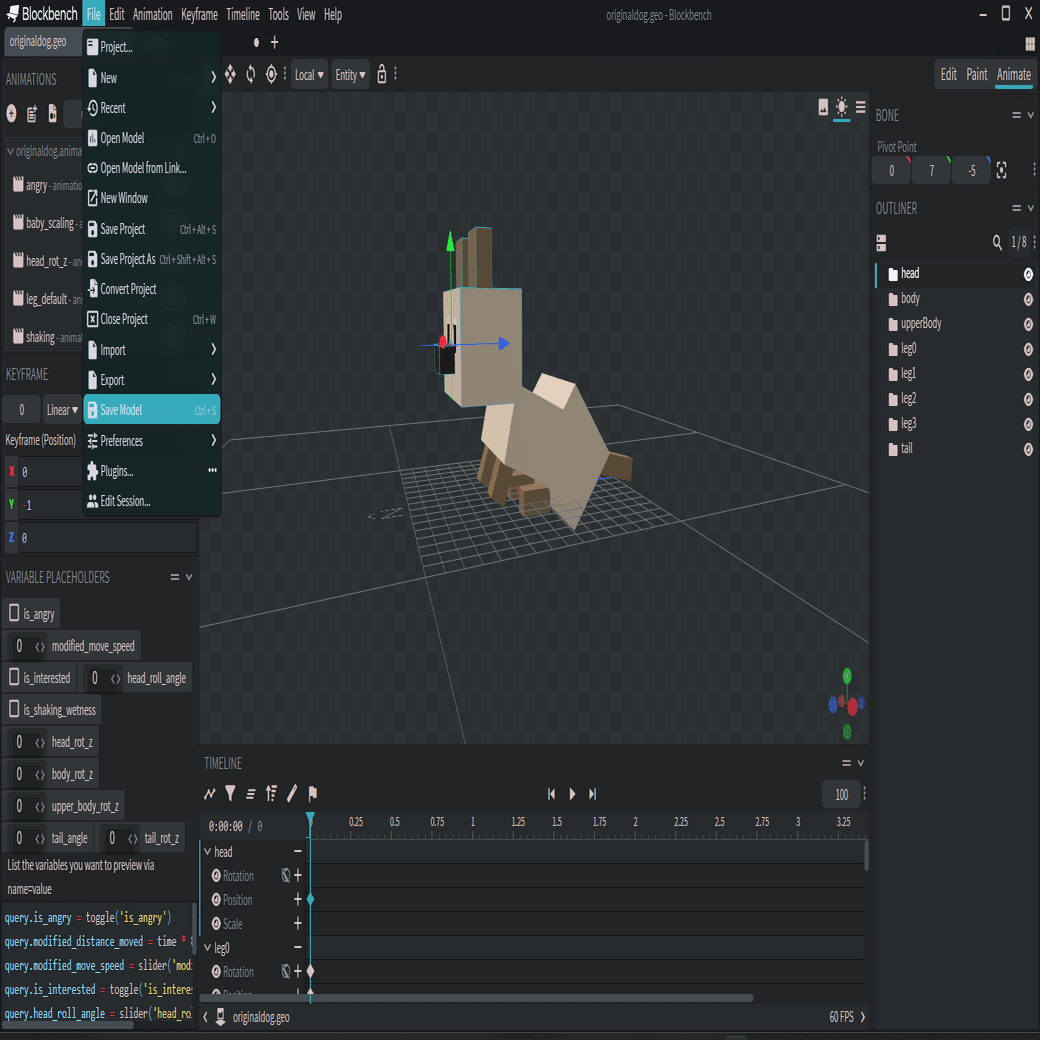Toggle visibility of upperBody bone
The image size is (1040, 1040).
point(1027,324)
